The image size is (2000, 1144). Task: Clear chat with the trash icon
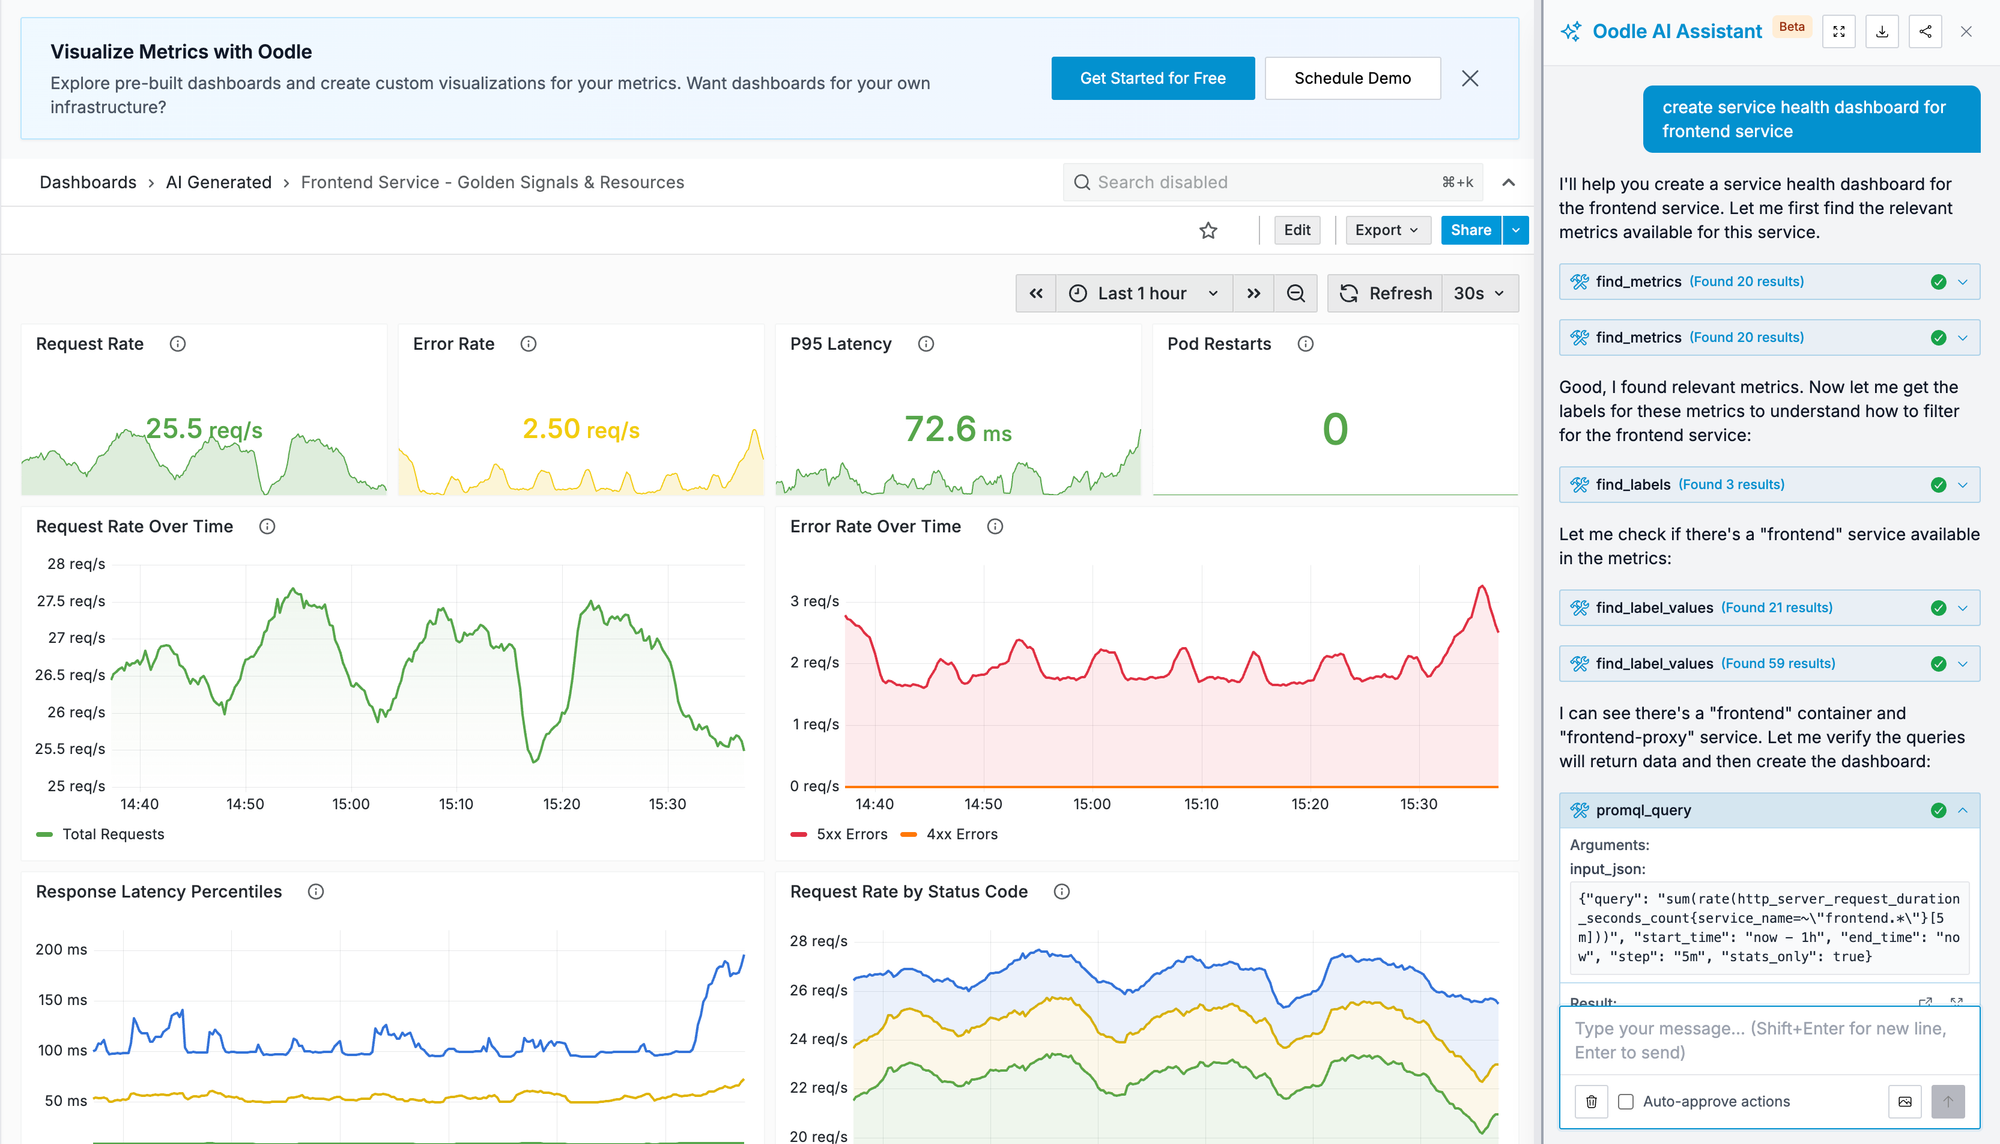[x=1591, y=1101]
